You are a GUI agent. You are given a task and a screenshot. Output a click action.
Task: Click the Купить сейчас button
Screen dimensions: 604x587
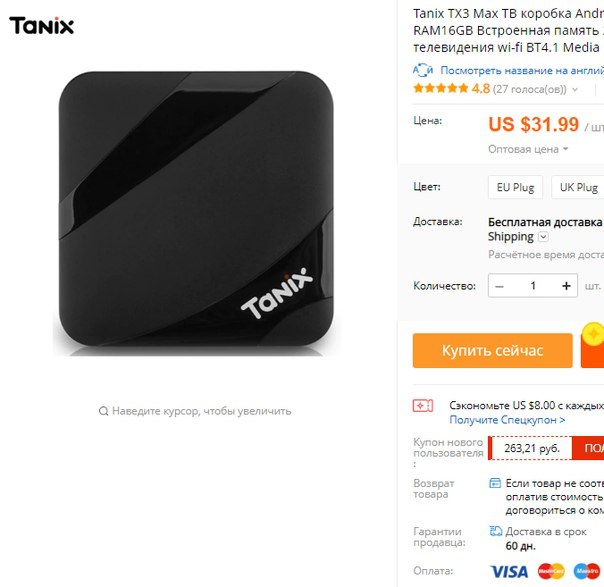tap(493, 351)
